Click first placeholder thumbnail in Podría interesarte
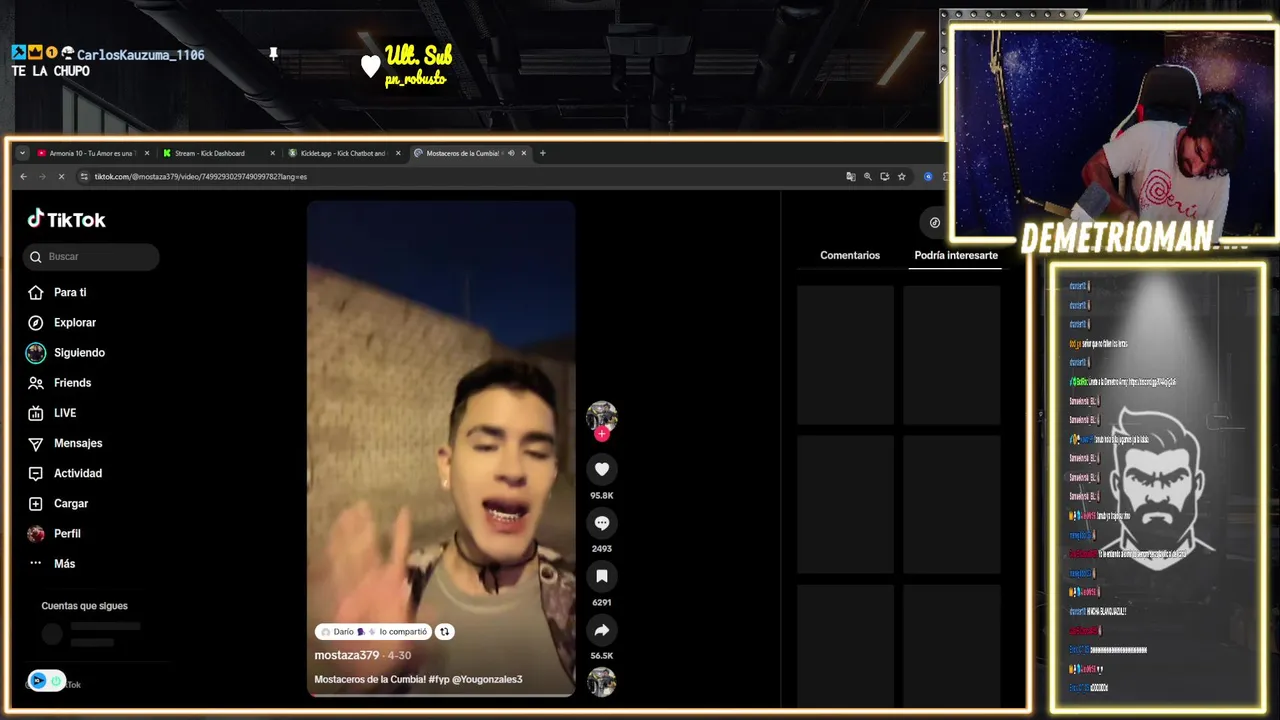The height and width of the screenshot is (720, 1280). [x=845, y=355]
